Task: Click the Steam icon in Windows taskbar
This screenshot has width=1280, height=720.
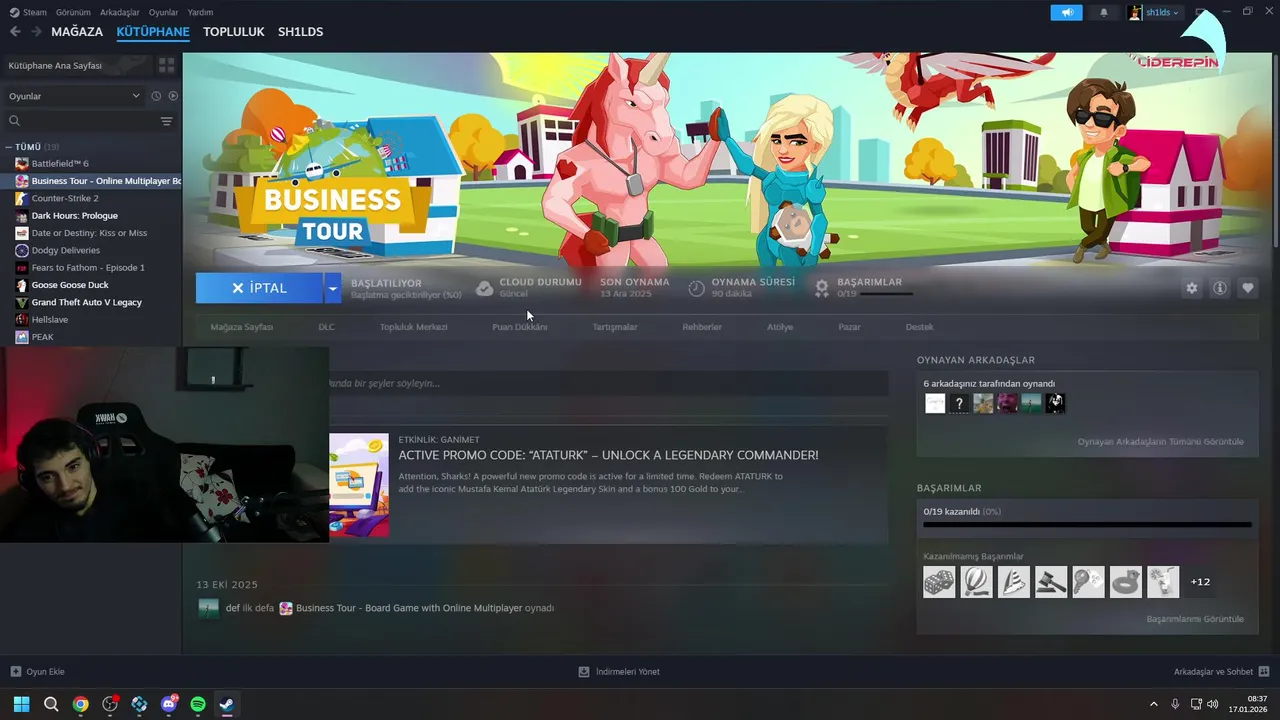Action: 227,704
